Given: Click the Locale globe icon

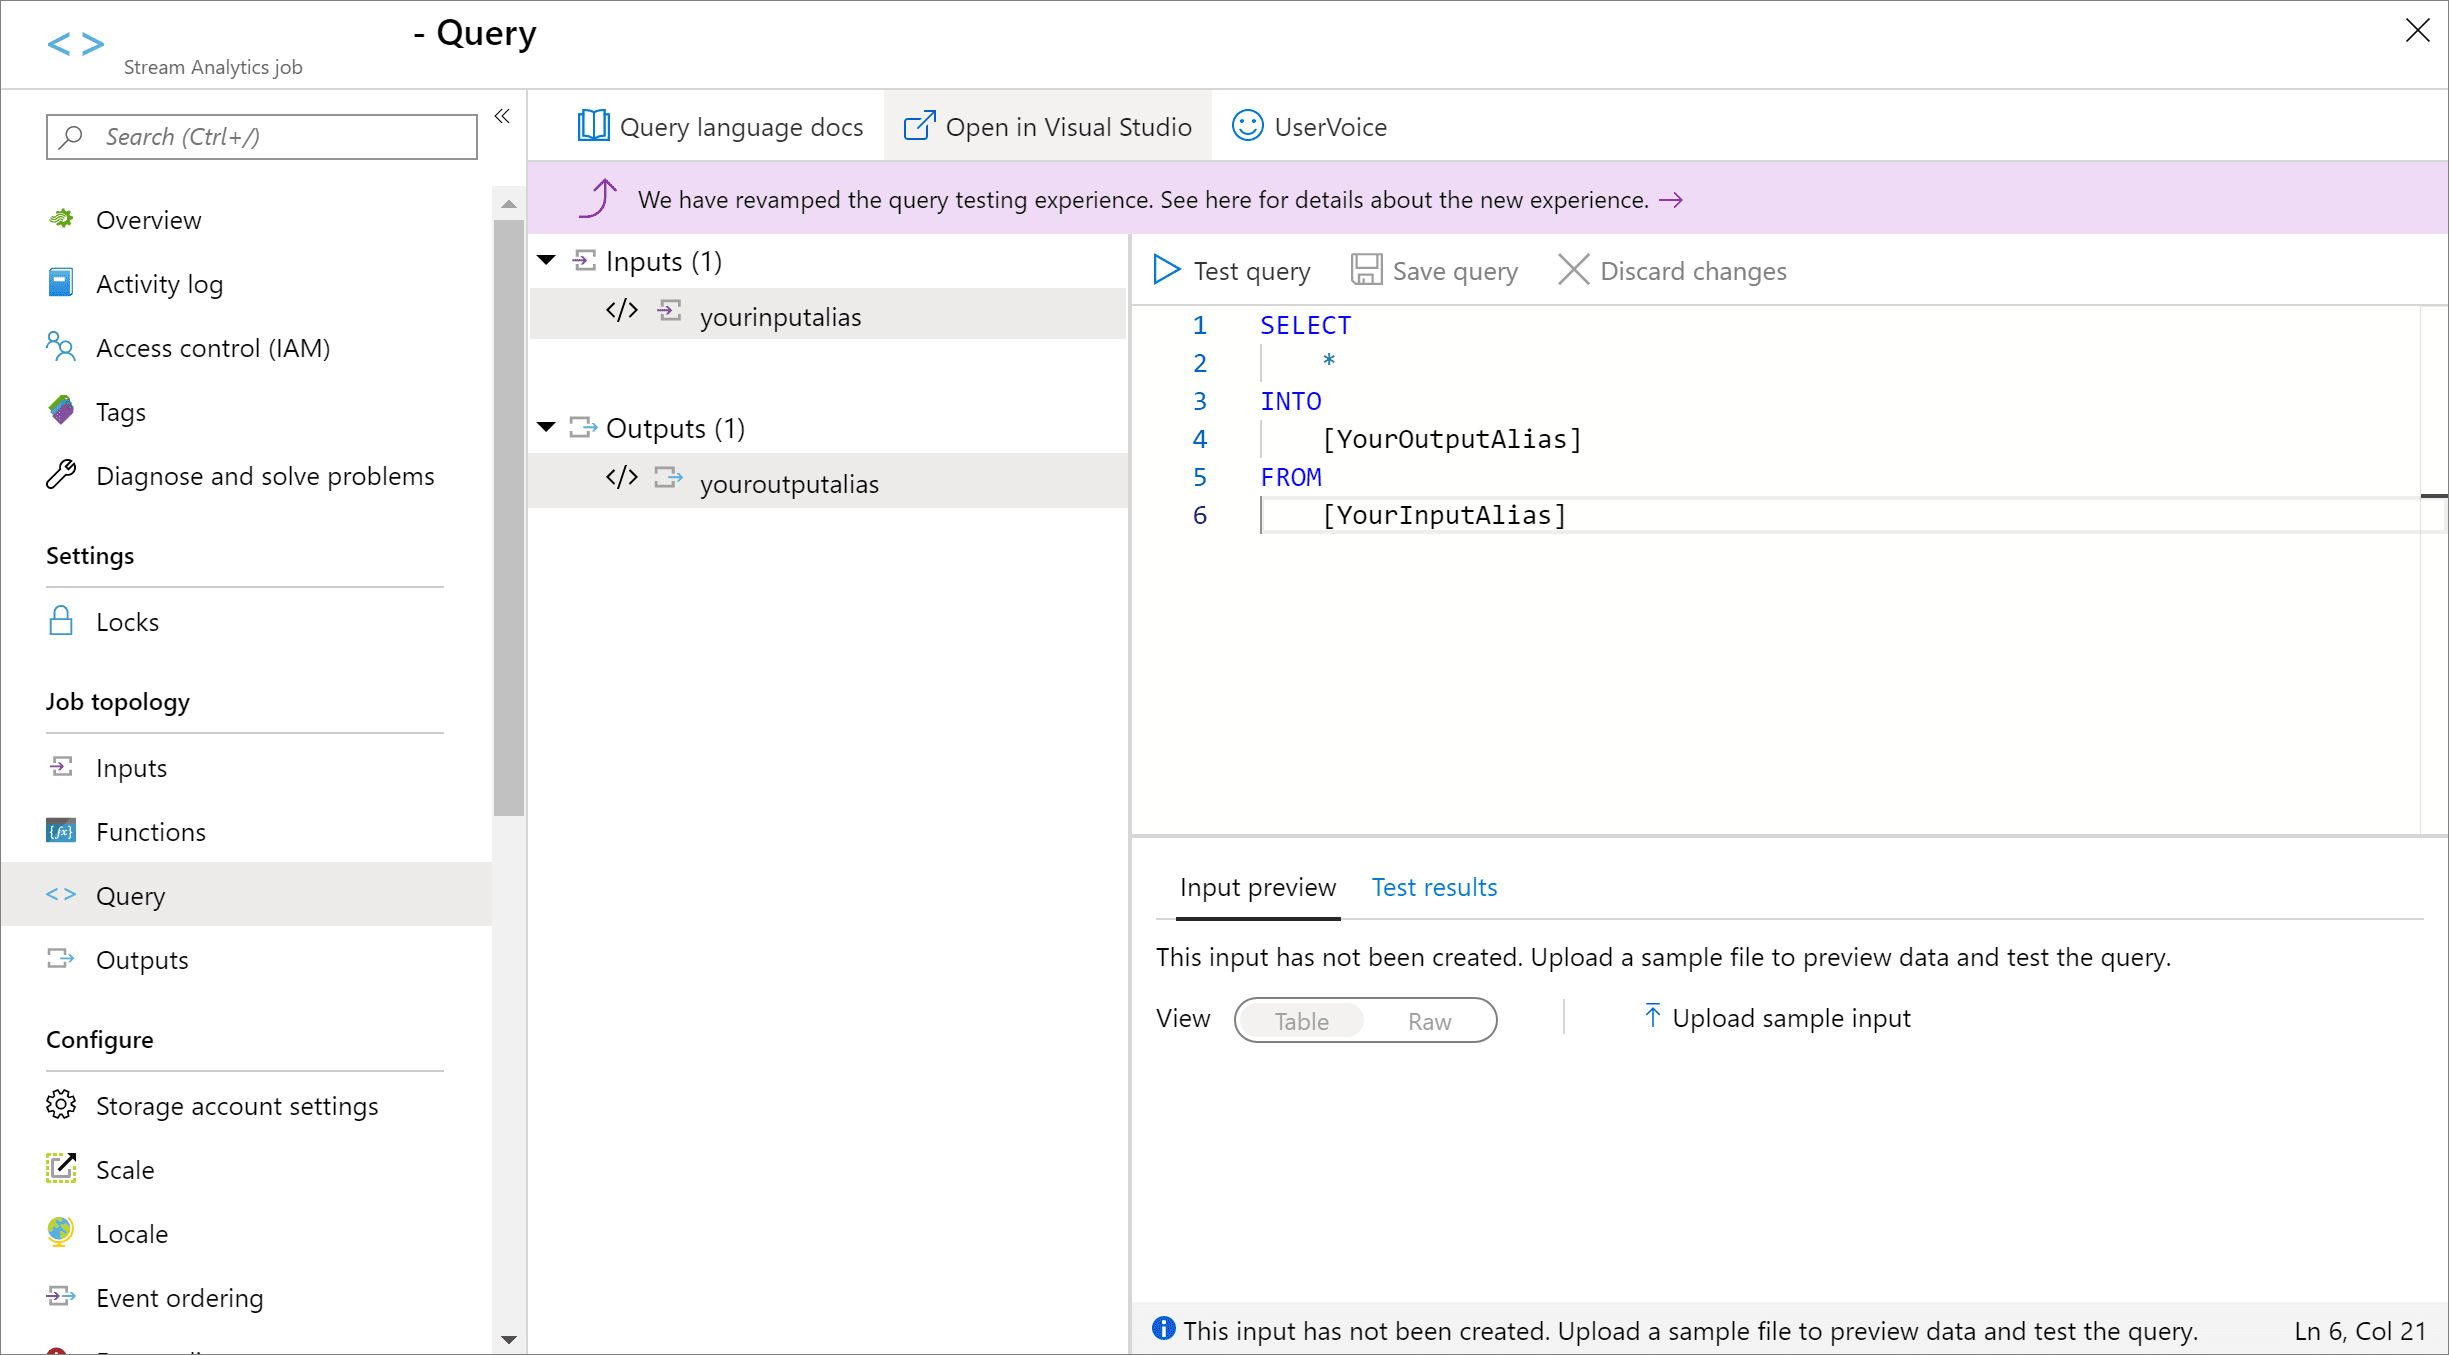Looking at the screenshot, I should coord(61,1232).
